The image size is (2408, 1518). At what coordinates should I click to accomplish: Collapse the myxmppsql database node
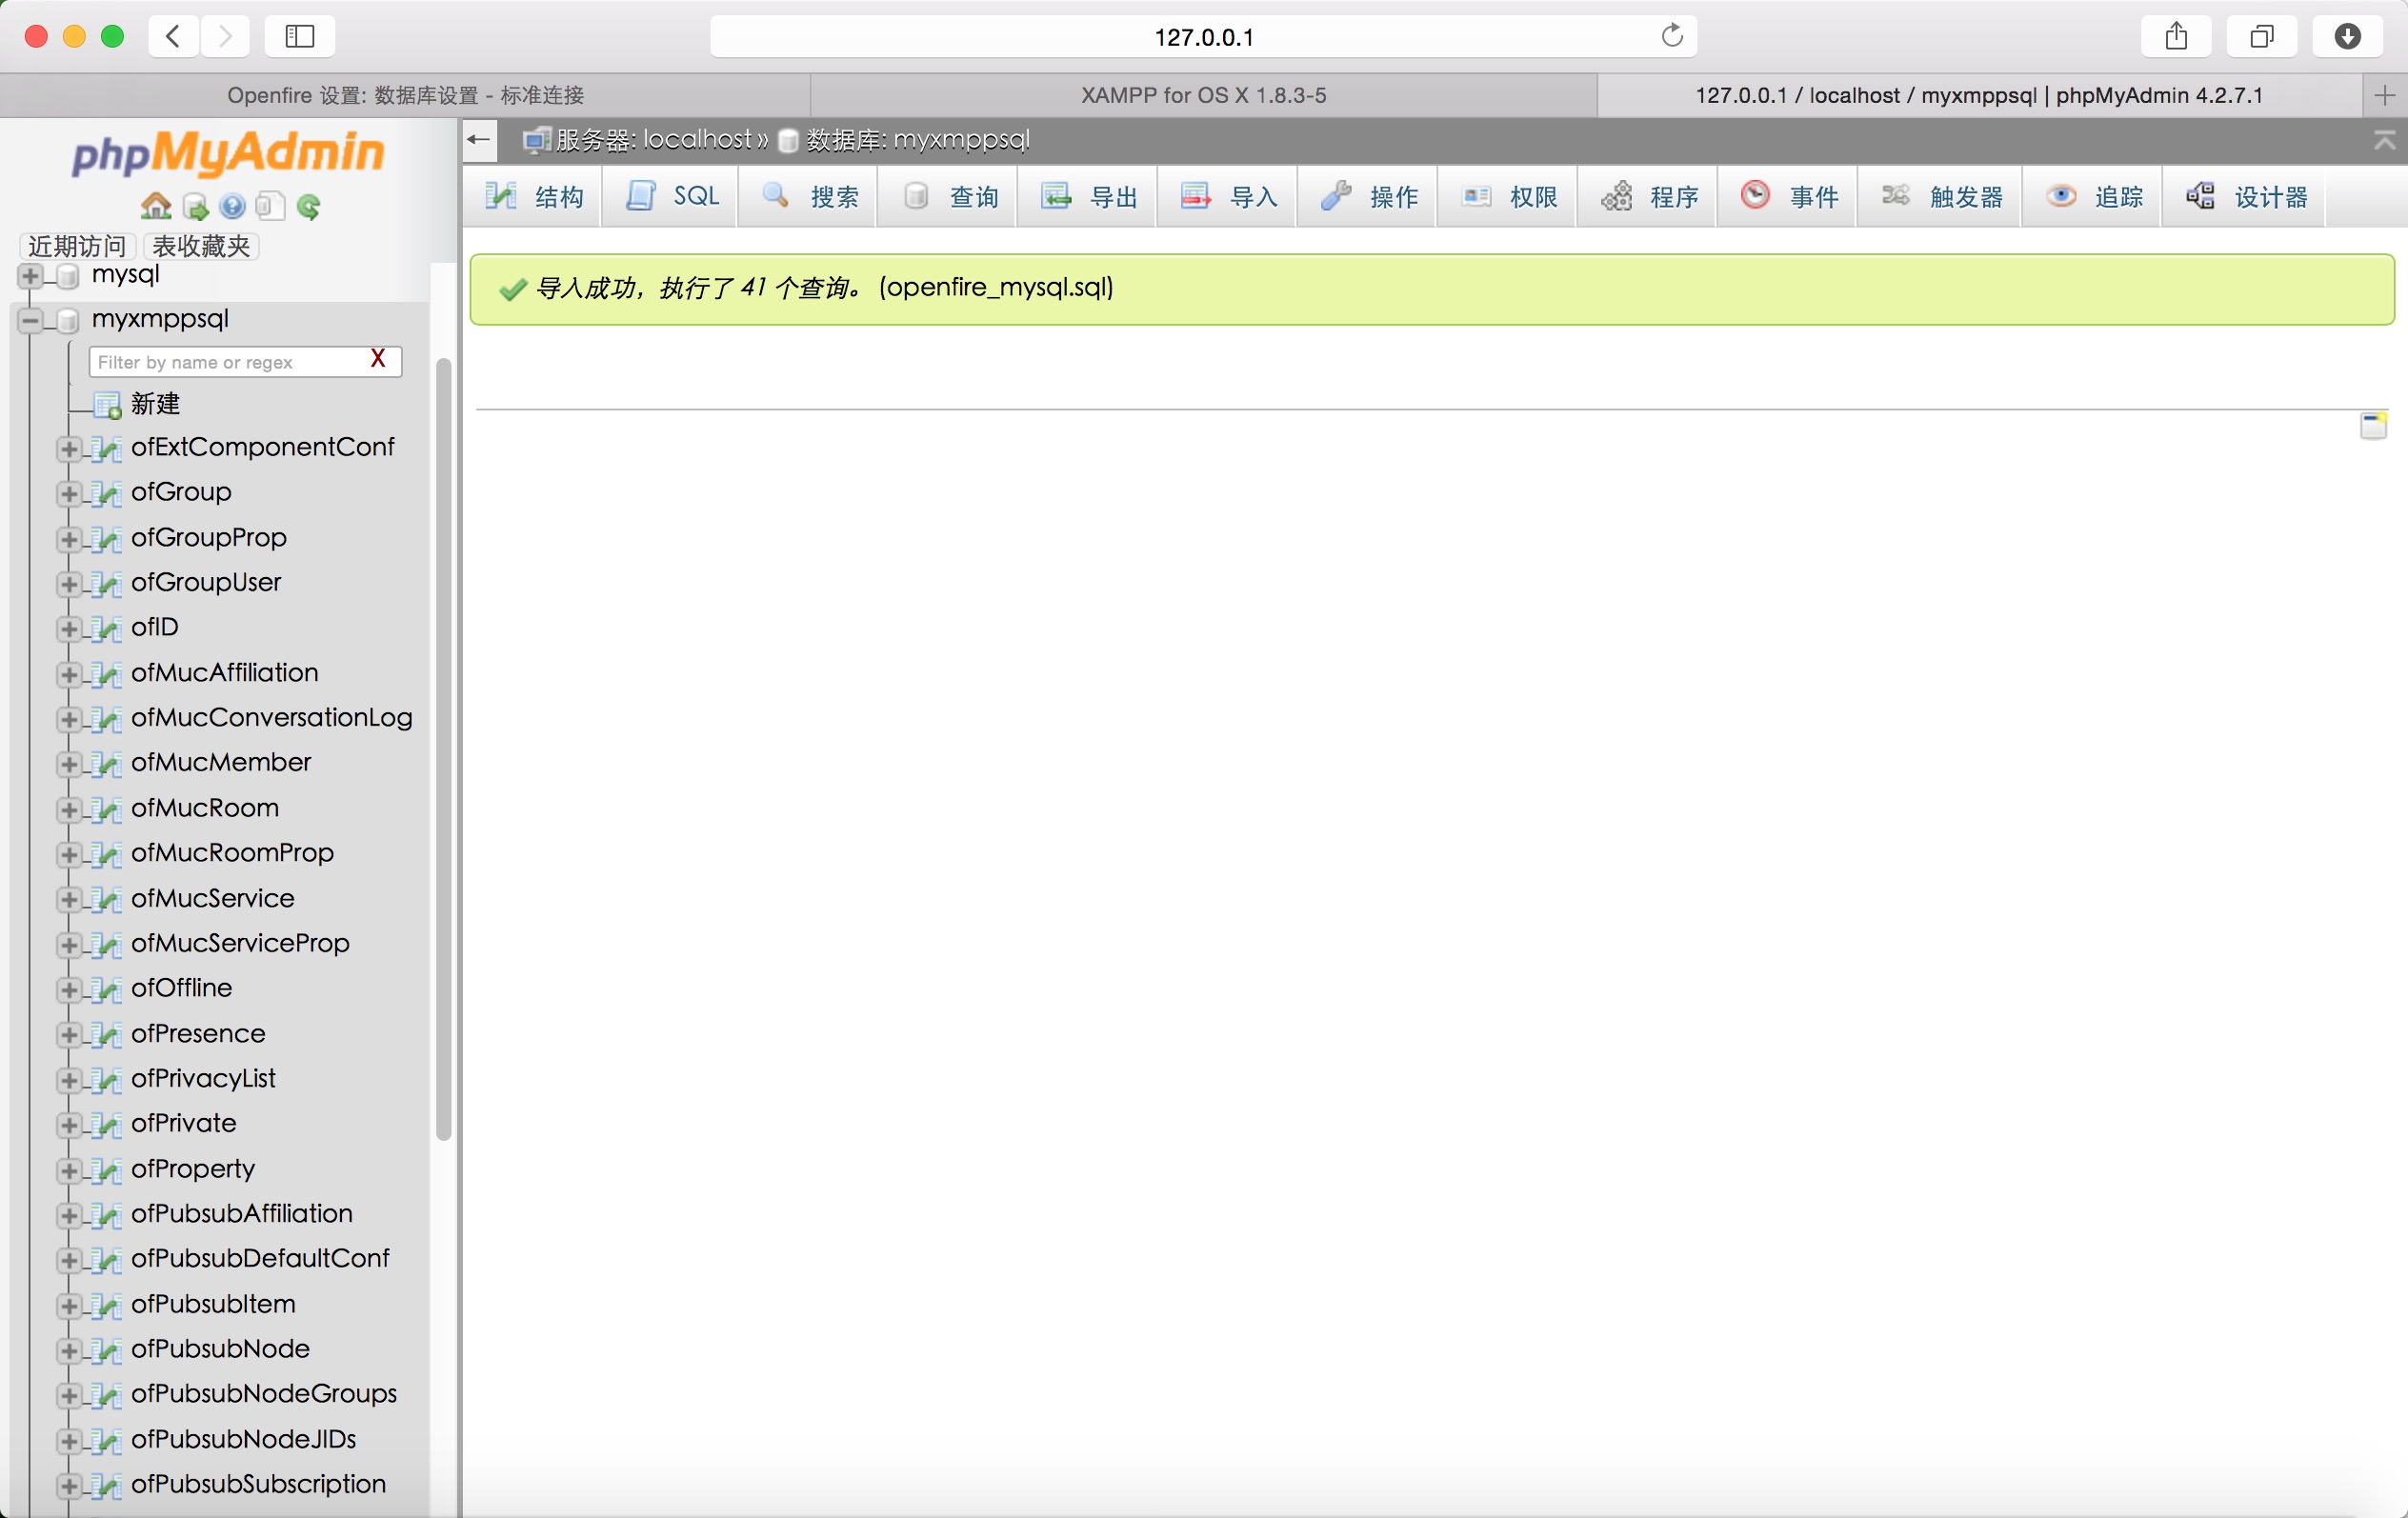30,320
